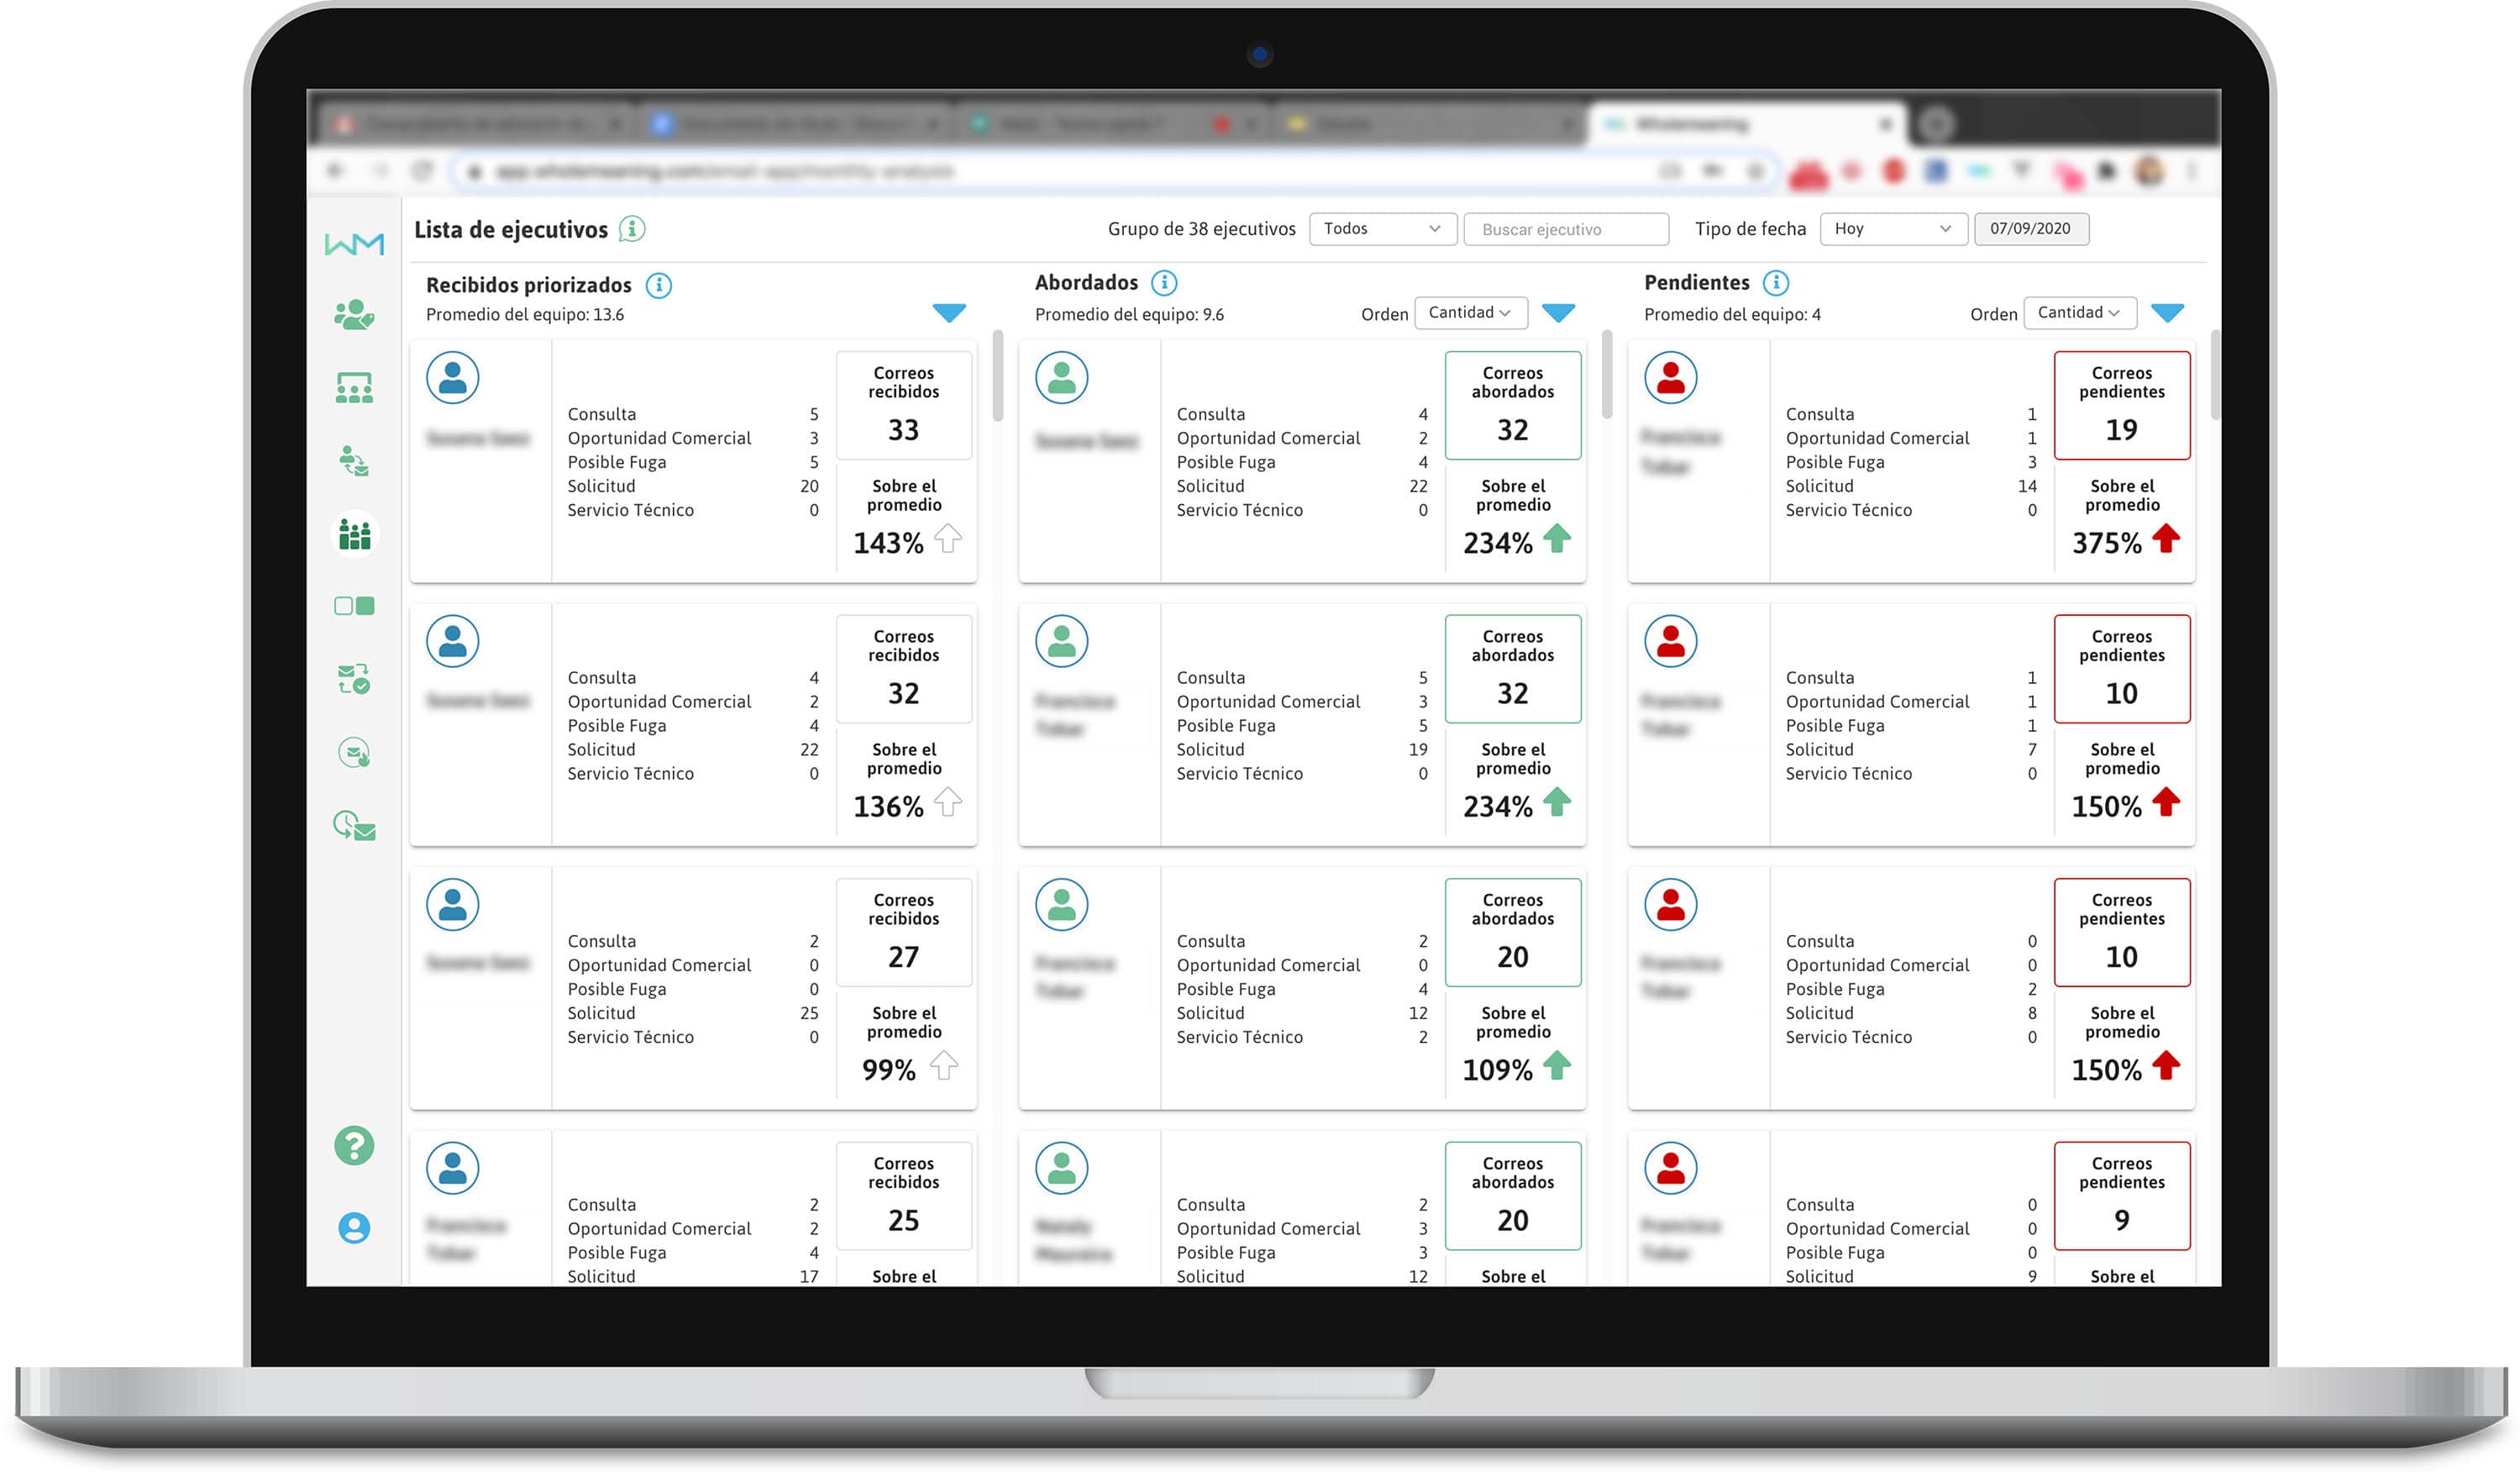Click 'Promedio del equipo: 13.6' text
The width and height of the screenshot is (2520, 1472).
[525, 315]
